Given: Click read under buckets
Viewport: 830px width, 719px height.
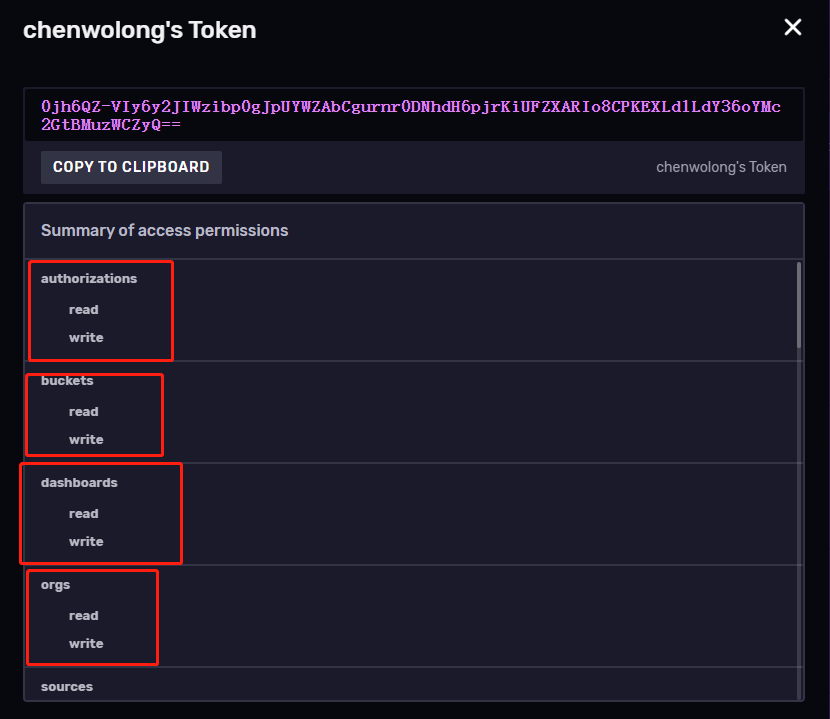Looking at the screenshot, I should pos(84,412).
